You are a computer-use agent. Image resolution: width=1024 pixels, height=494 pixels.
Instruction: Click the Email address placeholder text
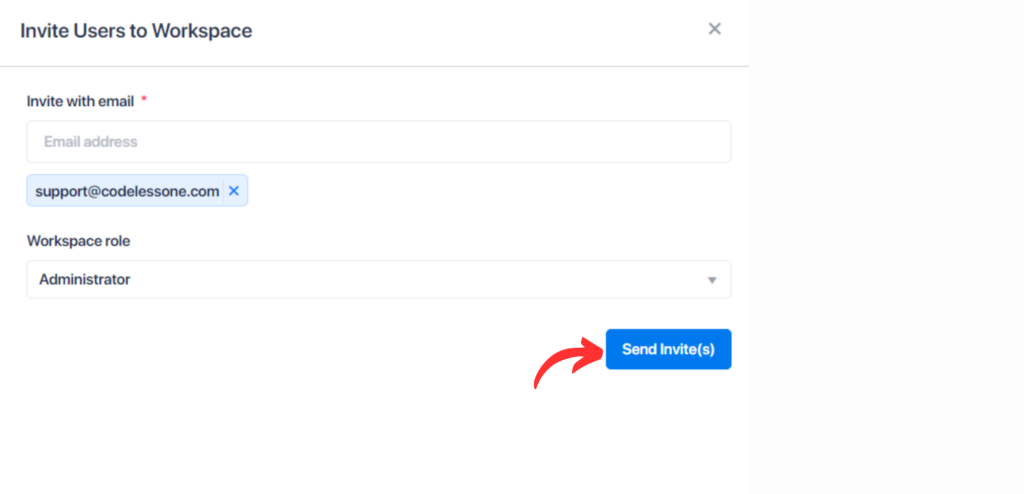(91, 142)
